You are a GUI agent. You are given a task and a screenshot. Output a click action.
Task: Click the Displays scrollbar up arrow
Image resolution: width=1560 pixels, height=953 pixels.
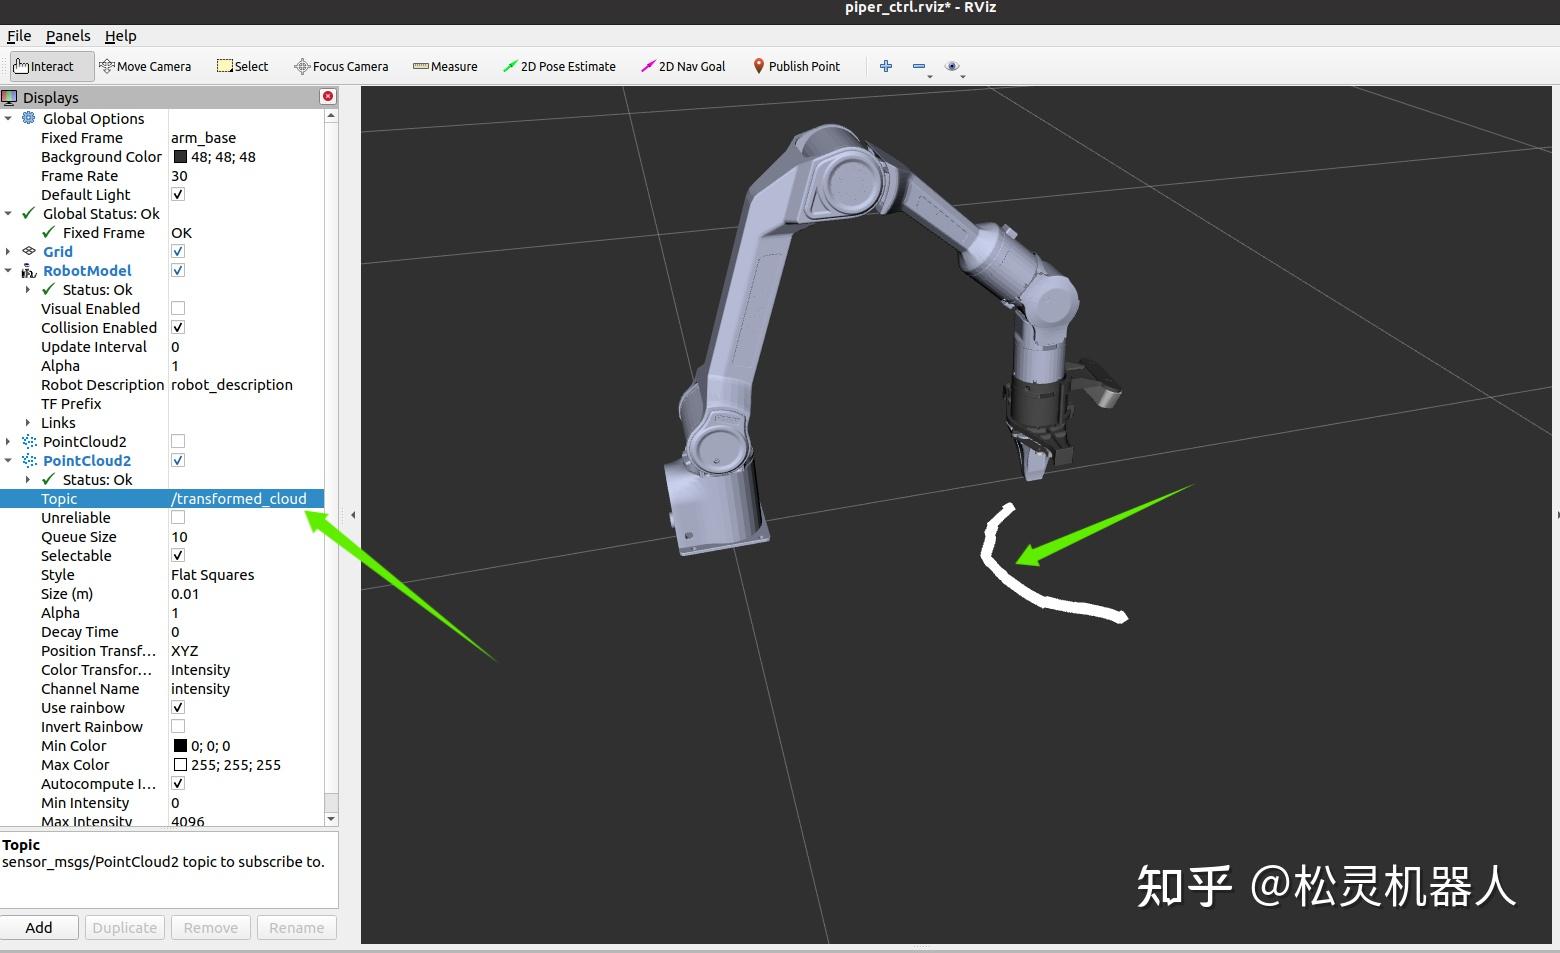coord(331,116)
